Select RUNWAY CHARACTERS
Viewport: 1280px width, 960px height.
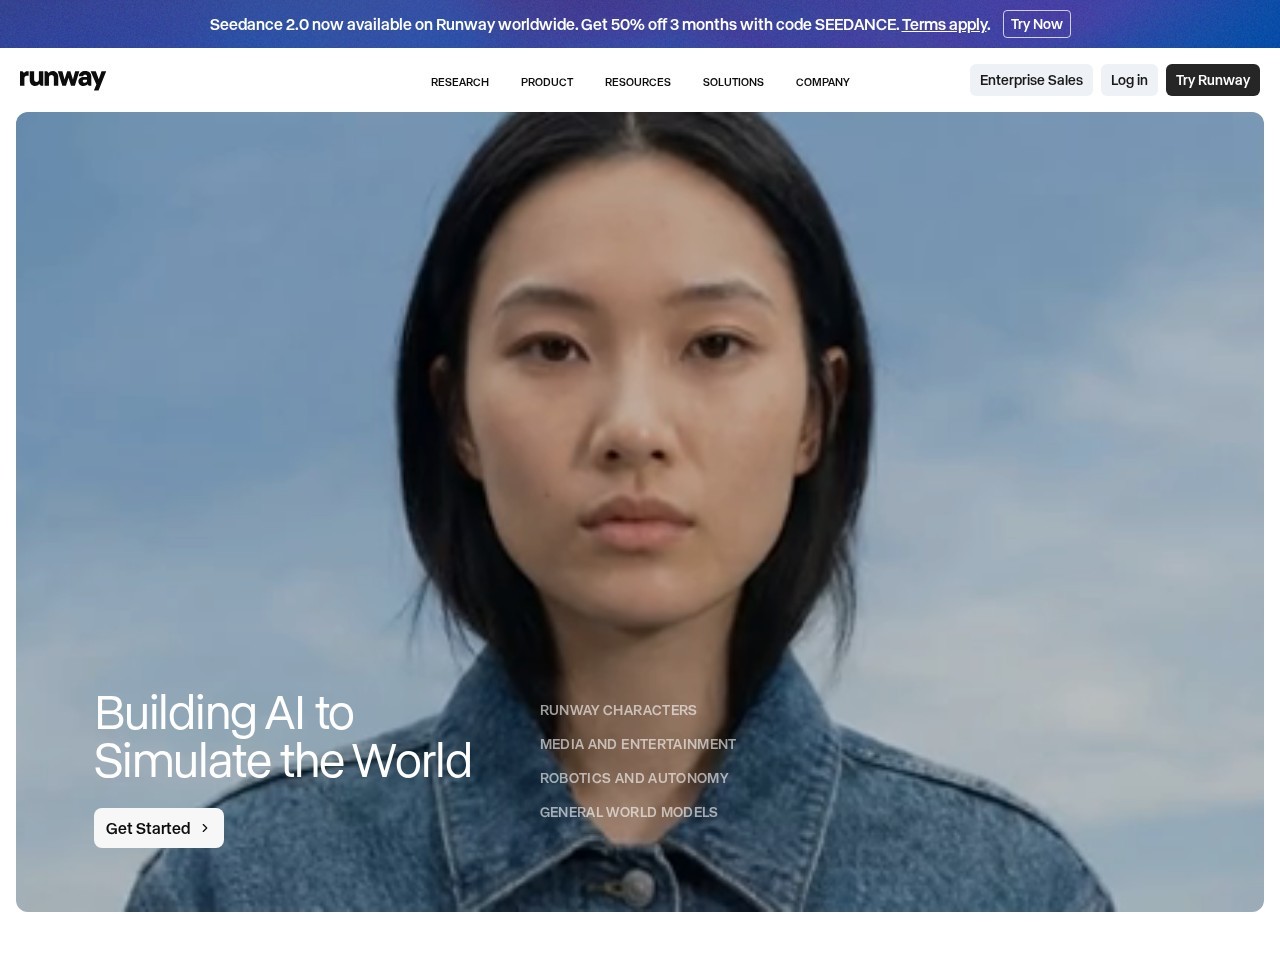click(618, 710)
